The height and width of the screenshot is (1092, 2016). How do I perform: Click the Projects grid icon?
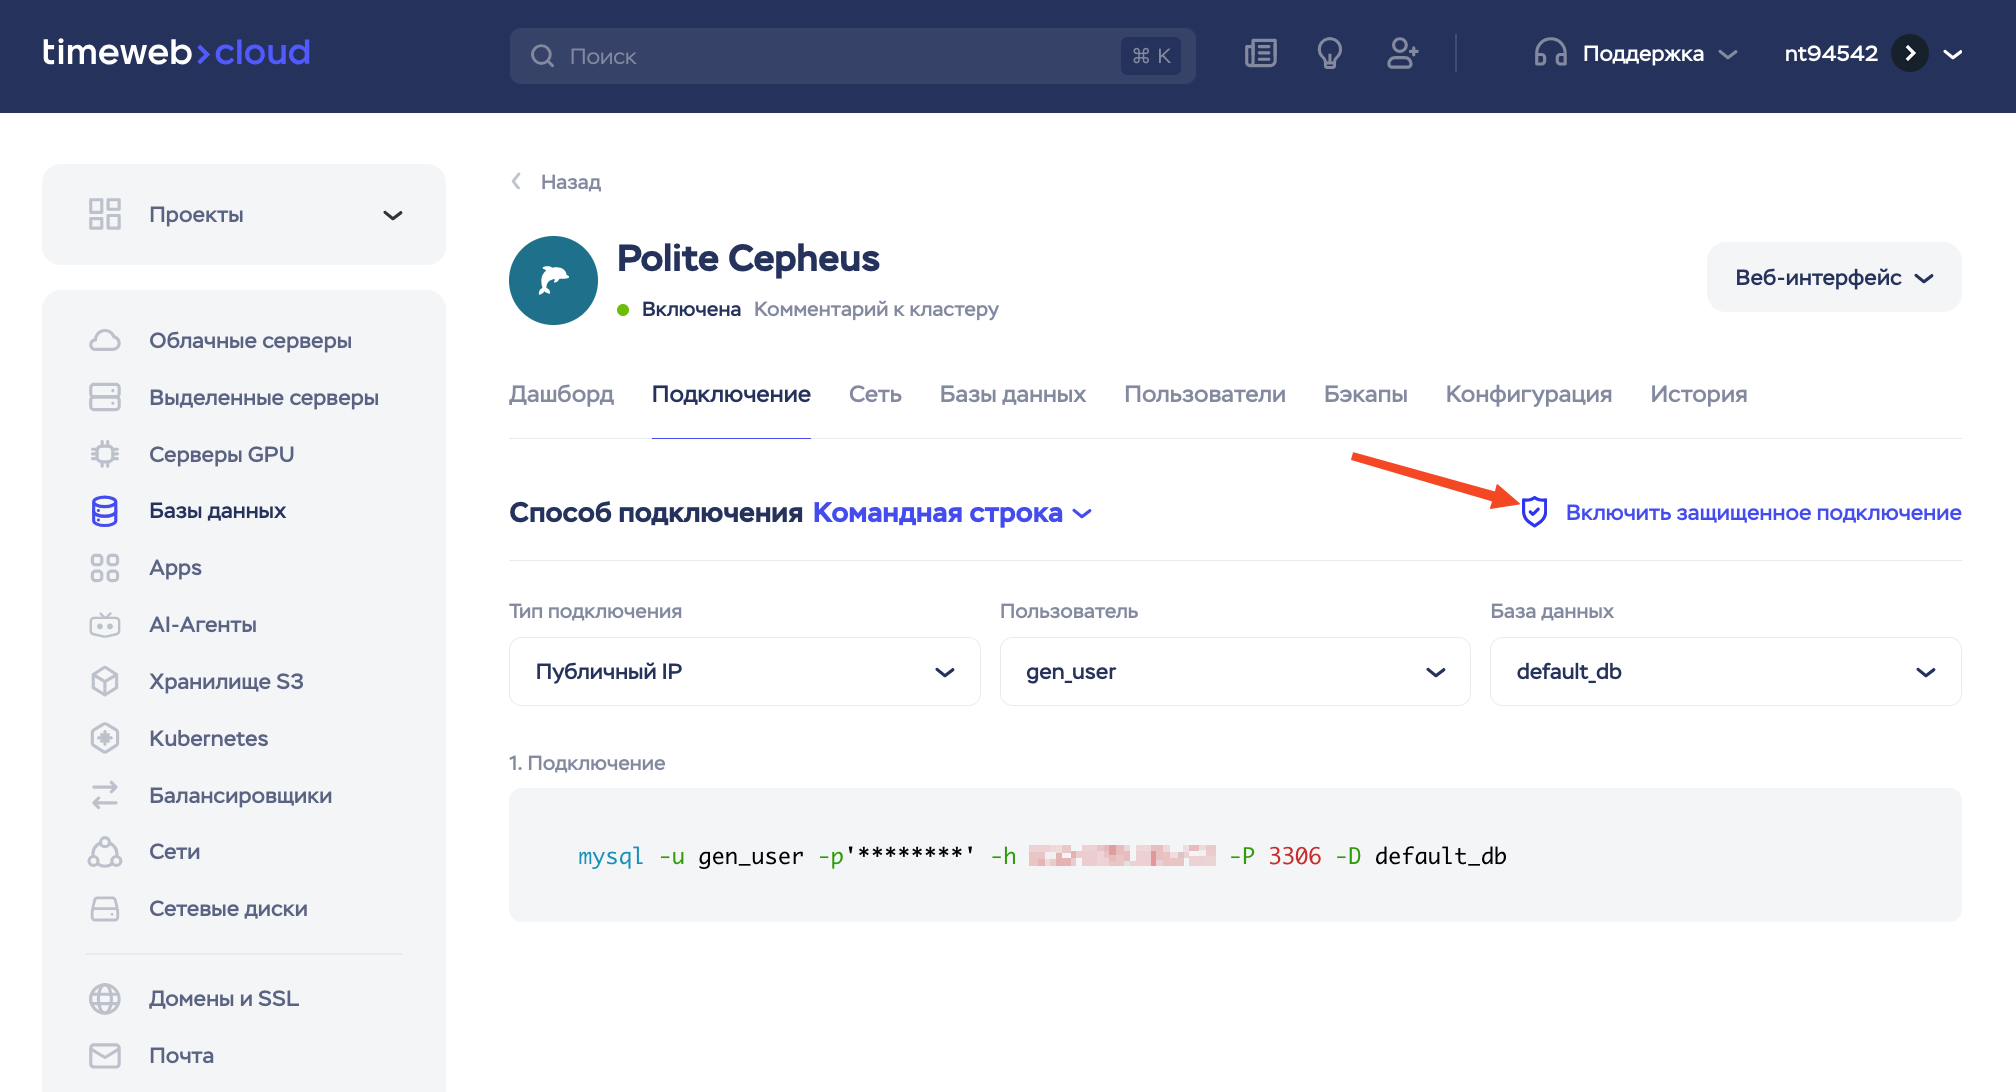point(105,214)
